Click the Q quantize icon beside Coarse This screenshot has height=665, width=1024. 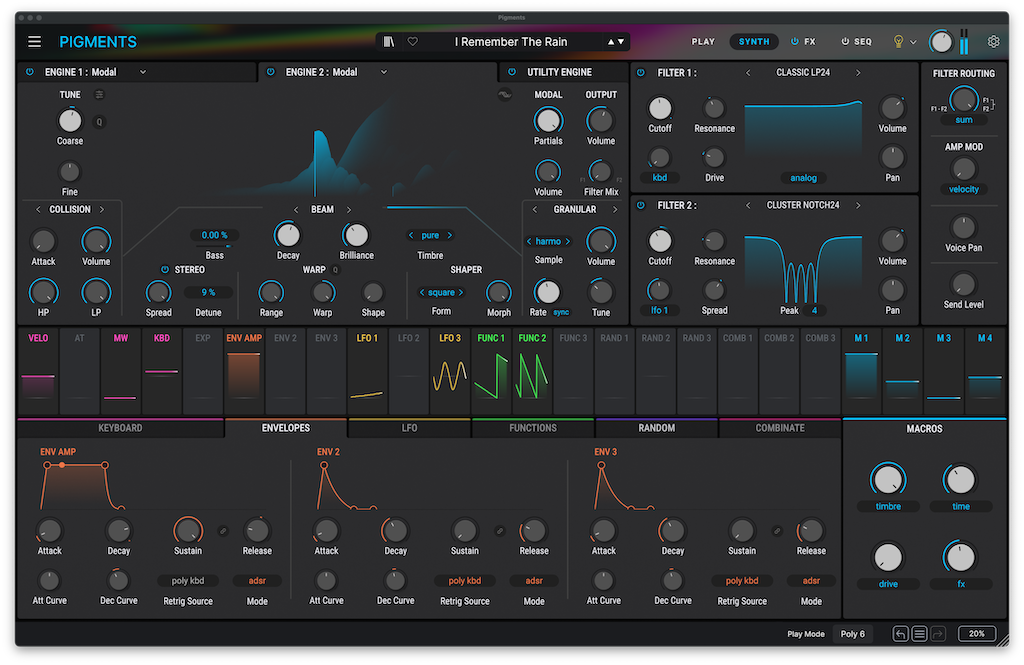(99, 122)
